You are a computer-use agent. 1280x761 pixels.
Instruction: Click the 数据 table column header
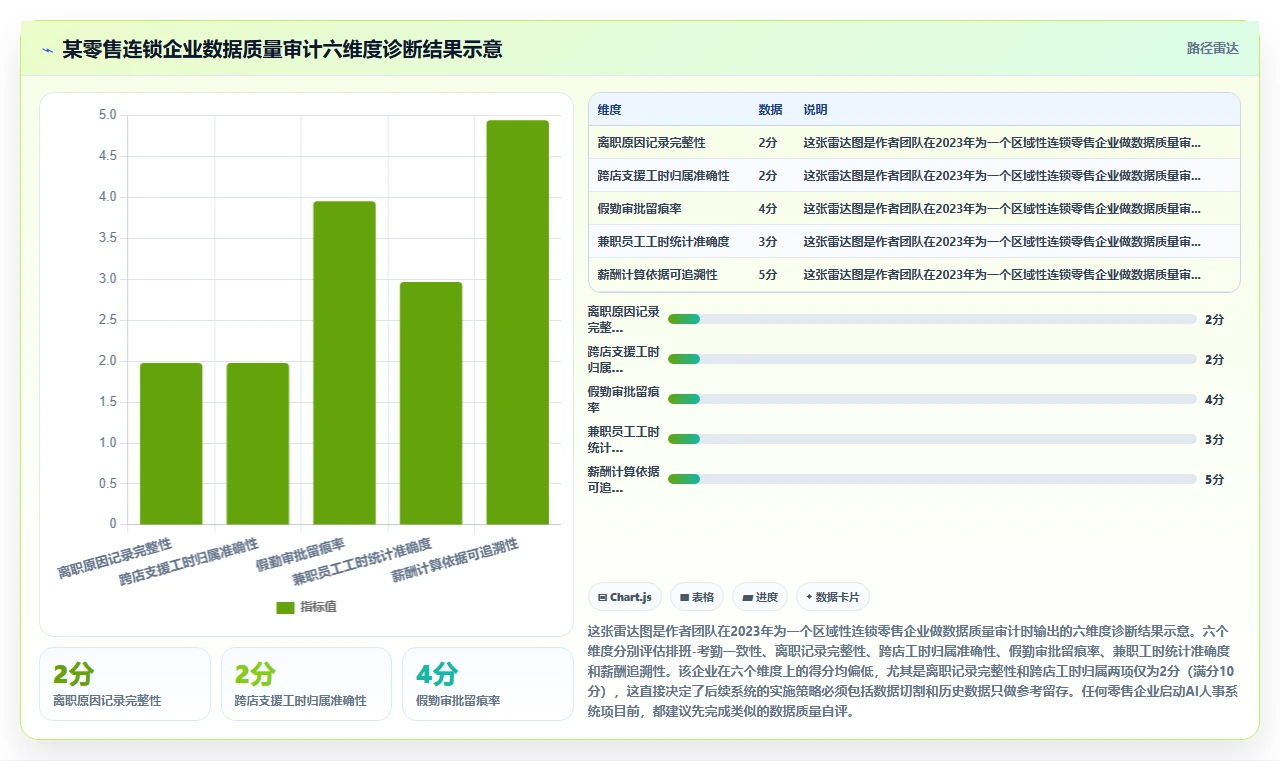(770, 110)
